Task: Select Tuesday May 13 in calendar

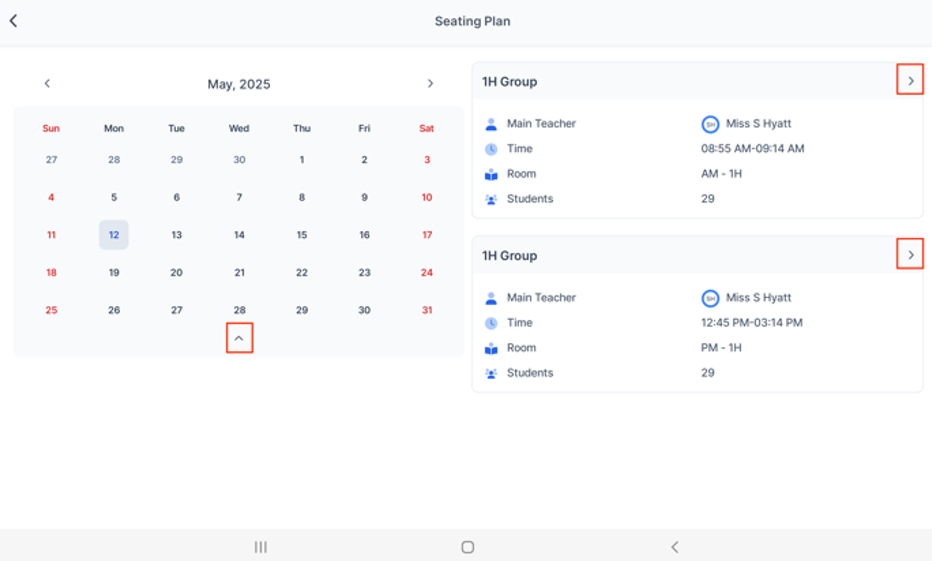Action: point(176,235)
